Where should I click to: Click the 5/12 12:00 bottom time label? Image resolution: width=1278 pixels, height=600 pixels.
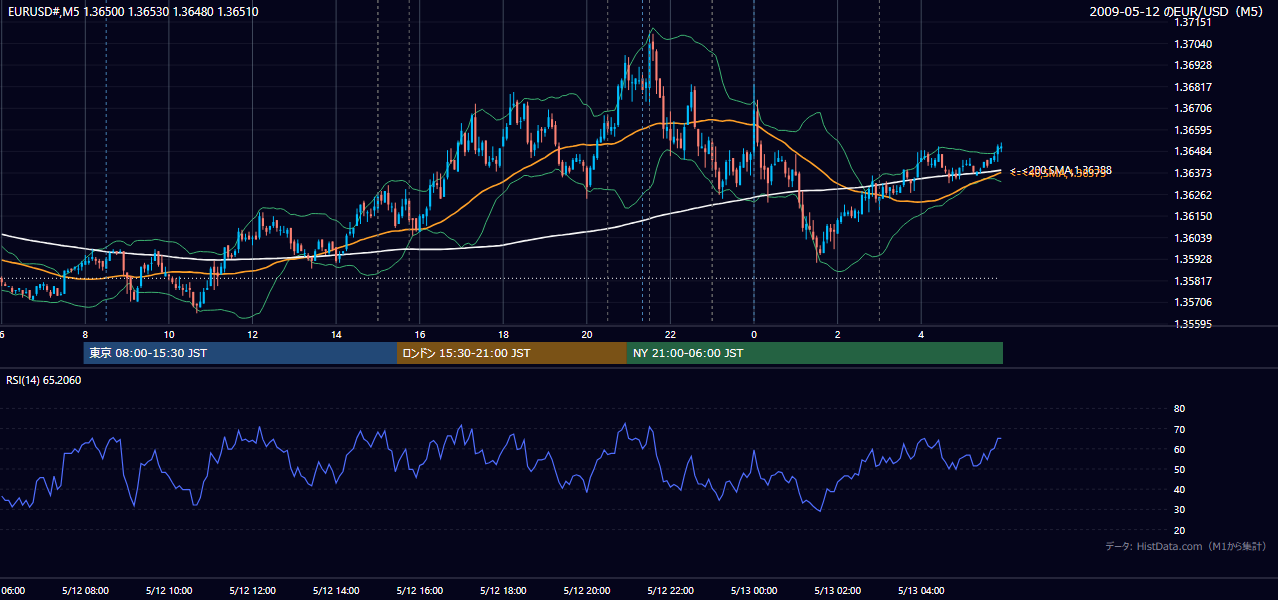point(253,591)
